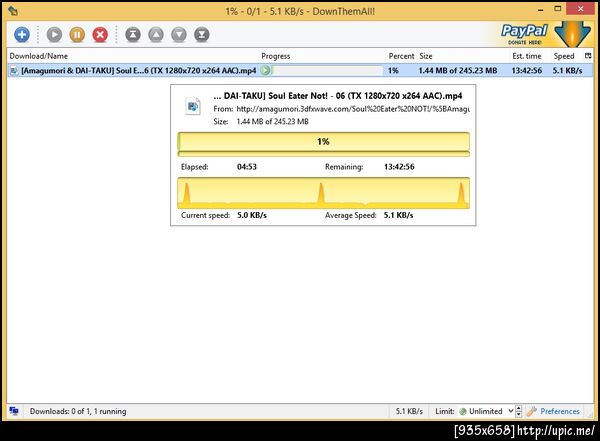Open the PayPal Donate Here link
The image size is (600, 441).
(525, 34)
